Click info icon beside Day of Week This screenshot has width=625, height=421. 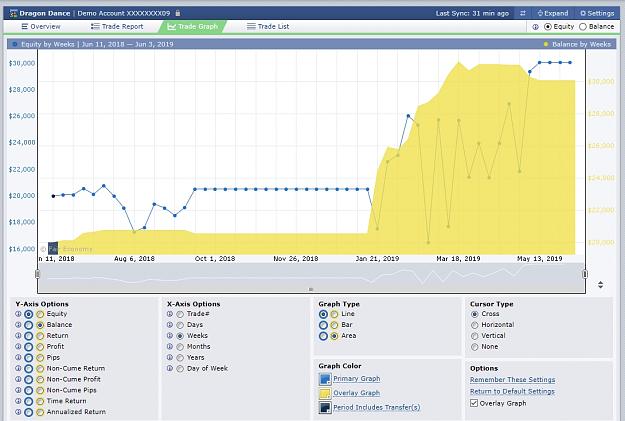pyautogui.click(x=170, y=368)
